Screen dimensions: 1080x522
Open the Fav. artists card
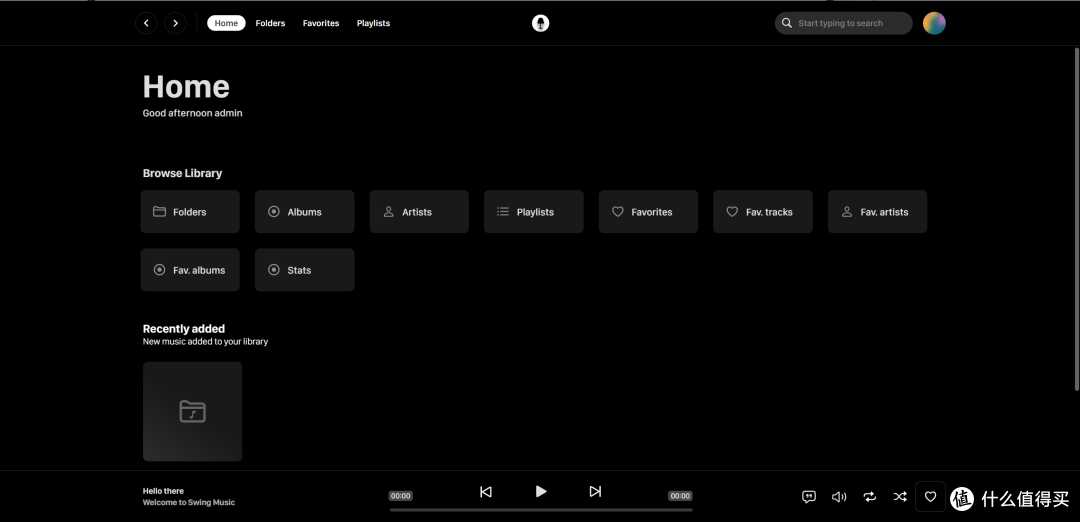click(878, 212)
